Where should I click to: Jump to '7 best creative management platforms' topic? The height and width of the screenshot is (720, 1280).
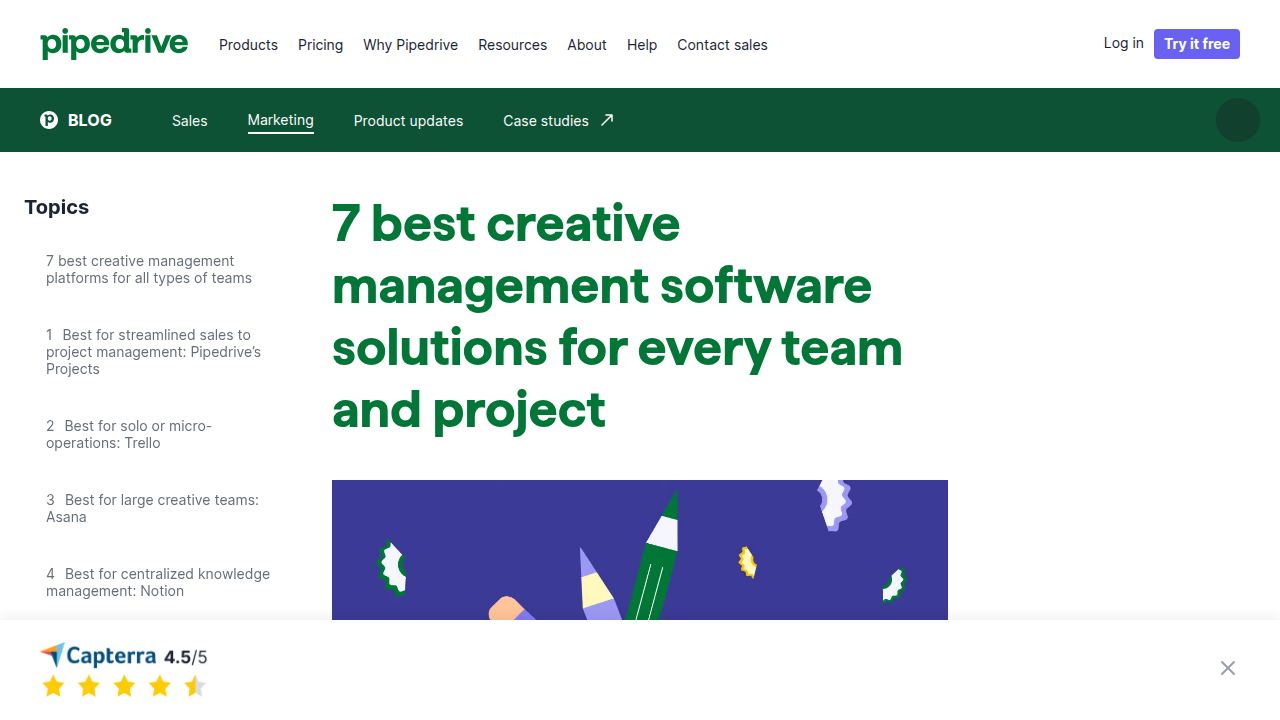(x=149, y=269)
